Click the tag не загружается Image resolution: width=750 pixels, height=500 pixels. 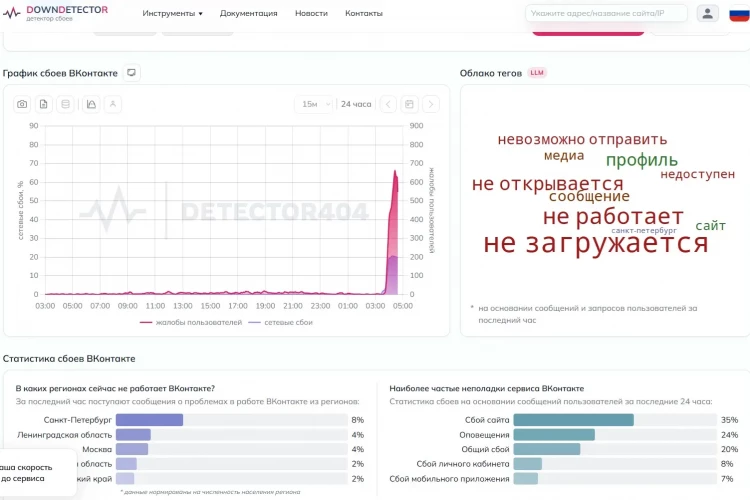pos(596,243)
